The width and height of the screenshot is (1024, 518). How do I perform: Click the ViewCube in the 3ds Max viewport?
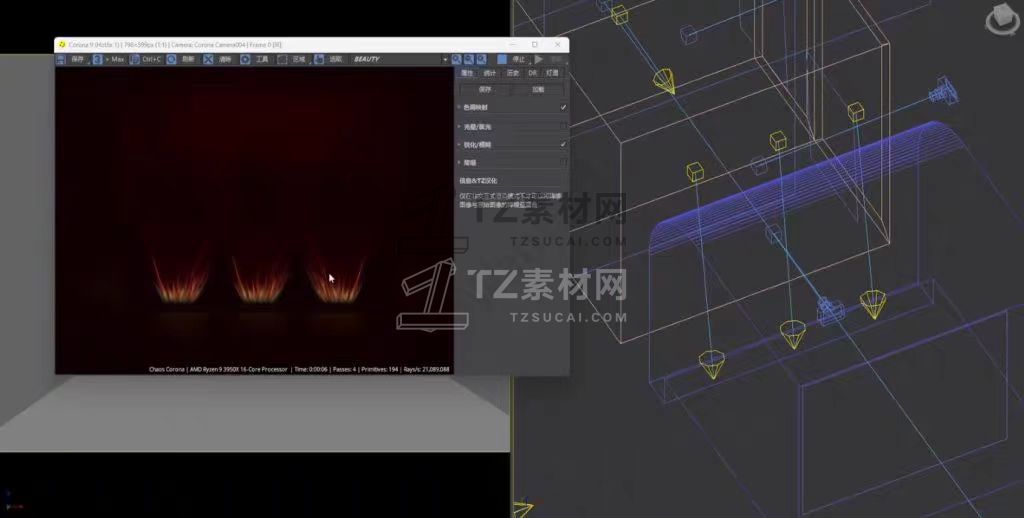[1002, 20]
